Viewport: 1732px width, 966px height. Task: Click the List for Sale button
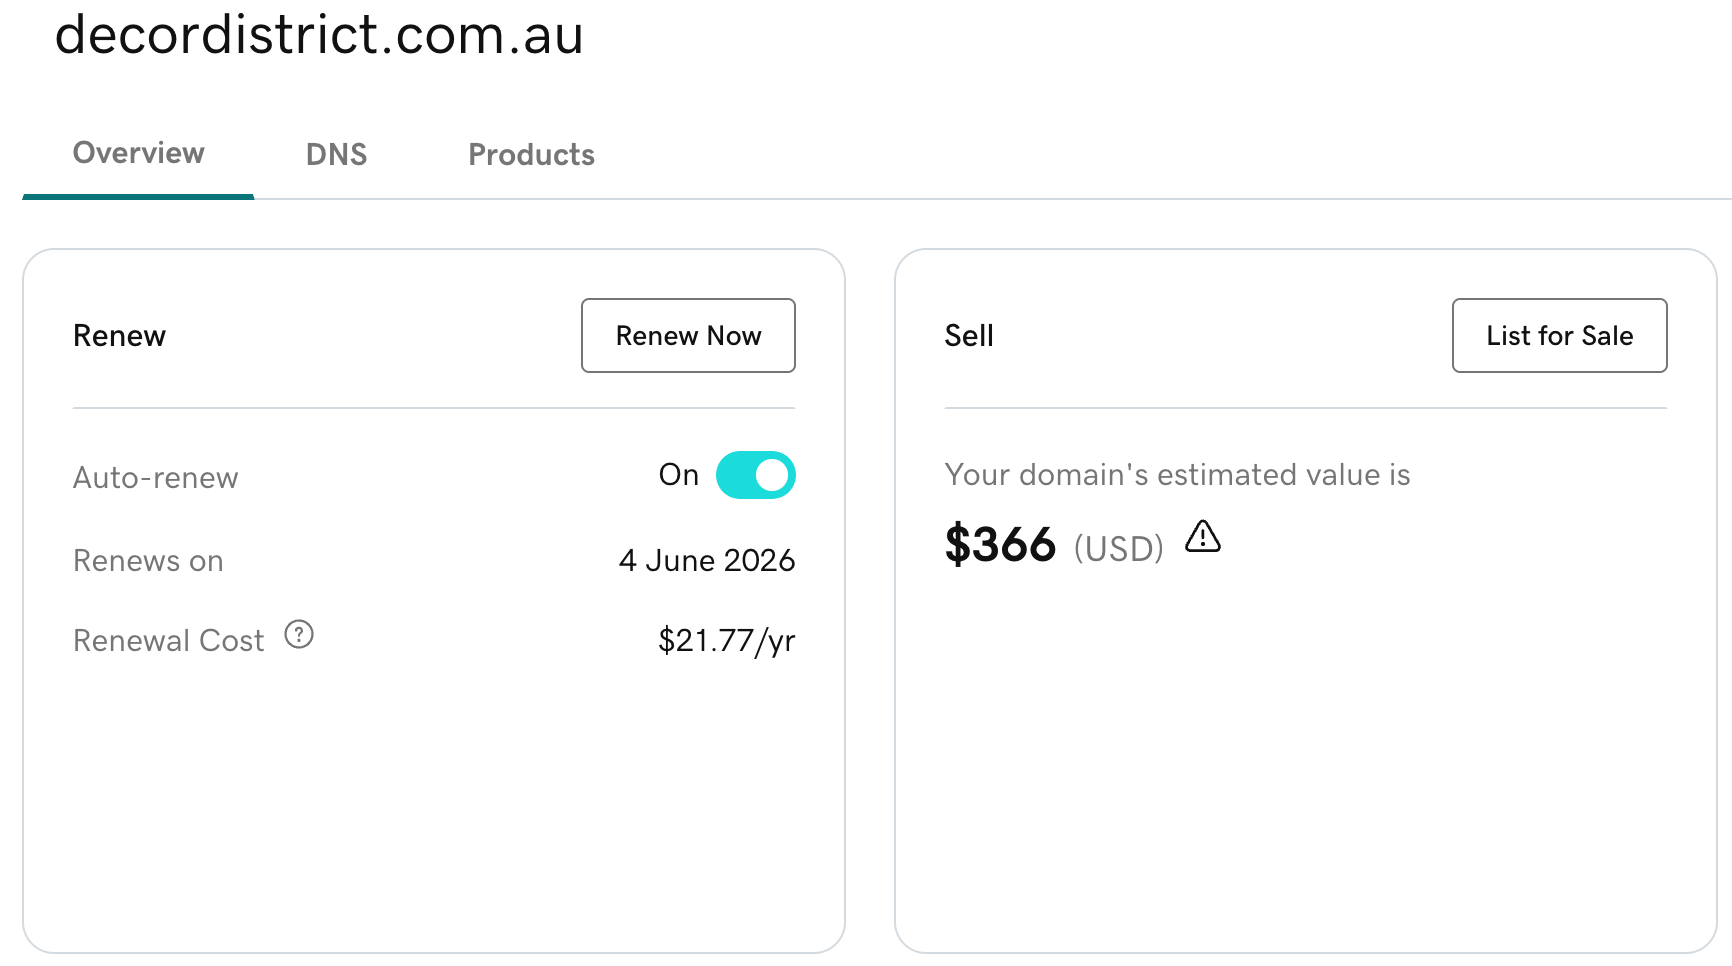pos(1559,336)
